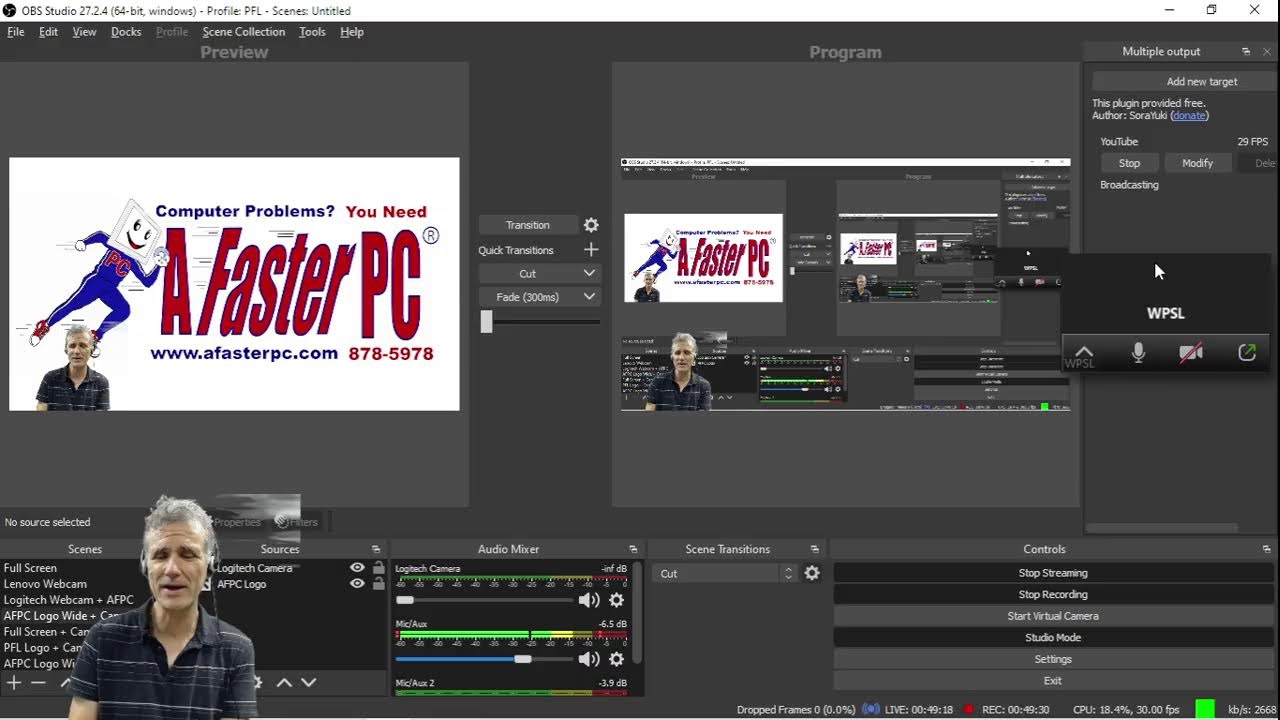The width and height of the screenshot is (1280, 720).
Task: Open the donate link
Action: click(x=1189, y=116)
